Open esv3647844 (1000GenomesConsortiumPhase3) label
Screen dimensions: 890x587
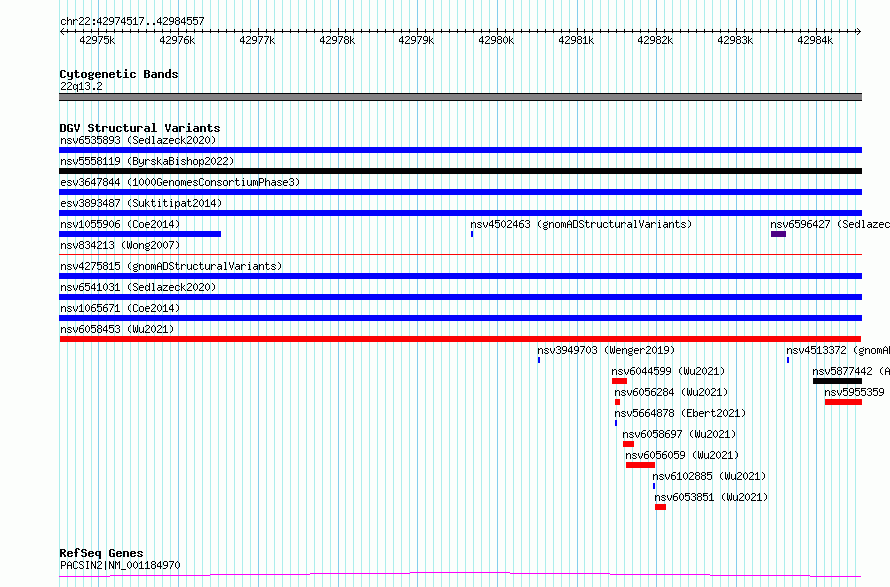pyautogui.click(x=180, y=182)
